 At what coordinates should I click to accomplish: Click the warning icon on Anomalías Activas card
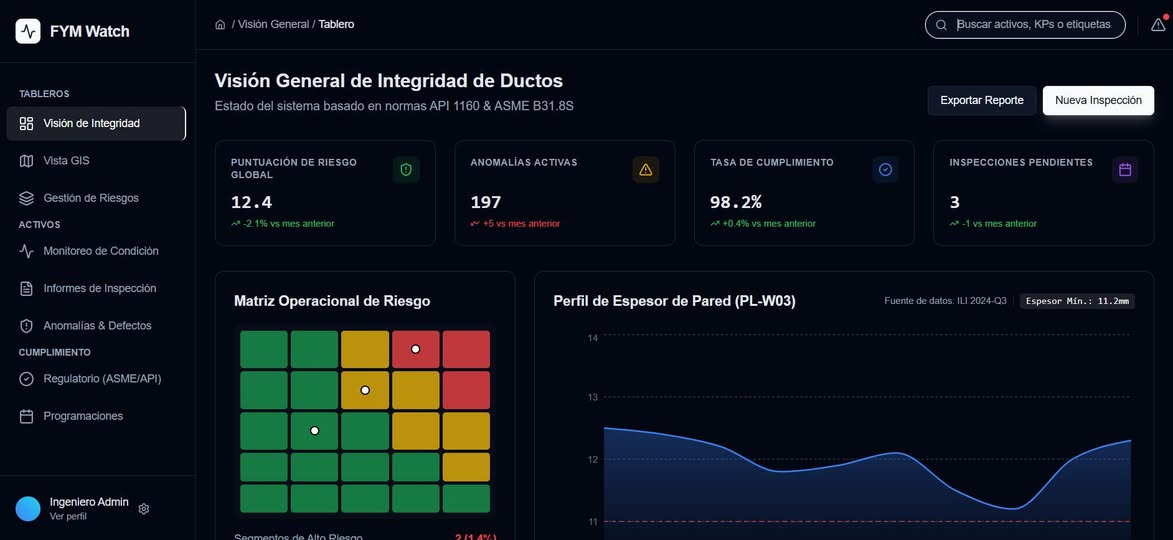coord(646,170)
